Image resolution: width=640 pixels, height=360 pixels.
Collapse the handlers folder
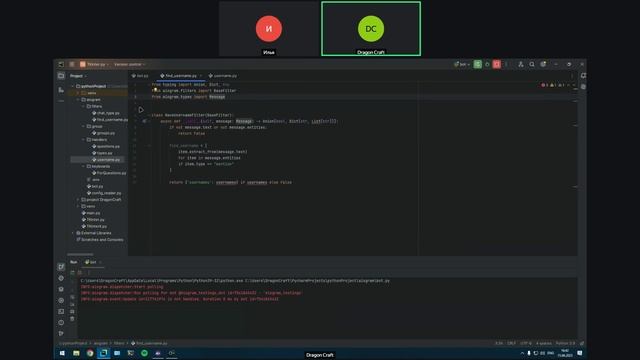point(84,140)
